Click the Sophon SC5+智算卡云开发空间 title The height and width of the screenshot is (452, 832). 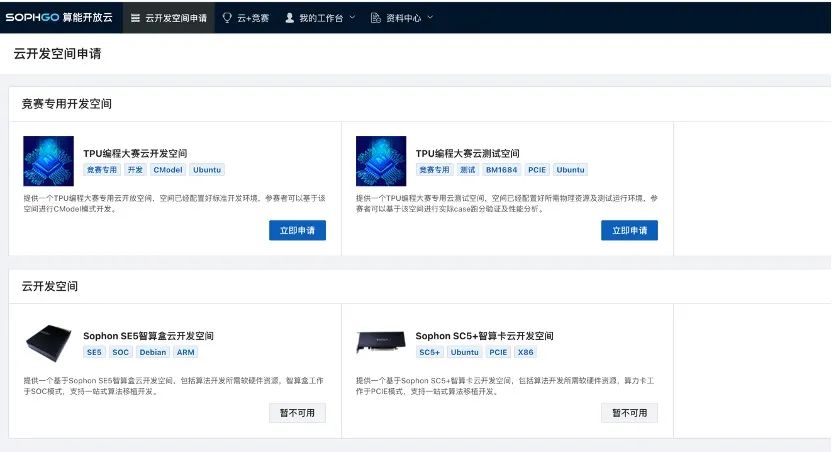pos(484,336)
